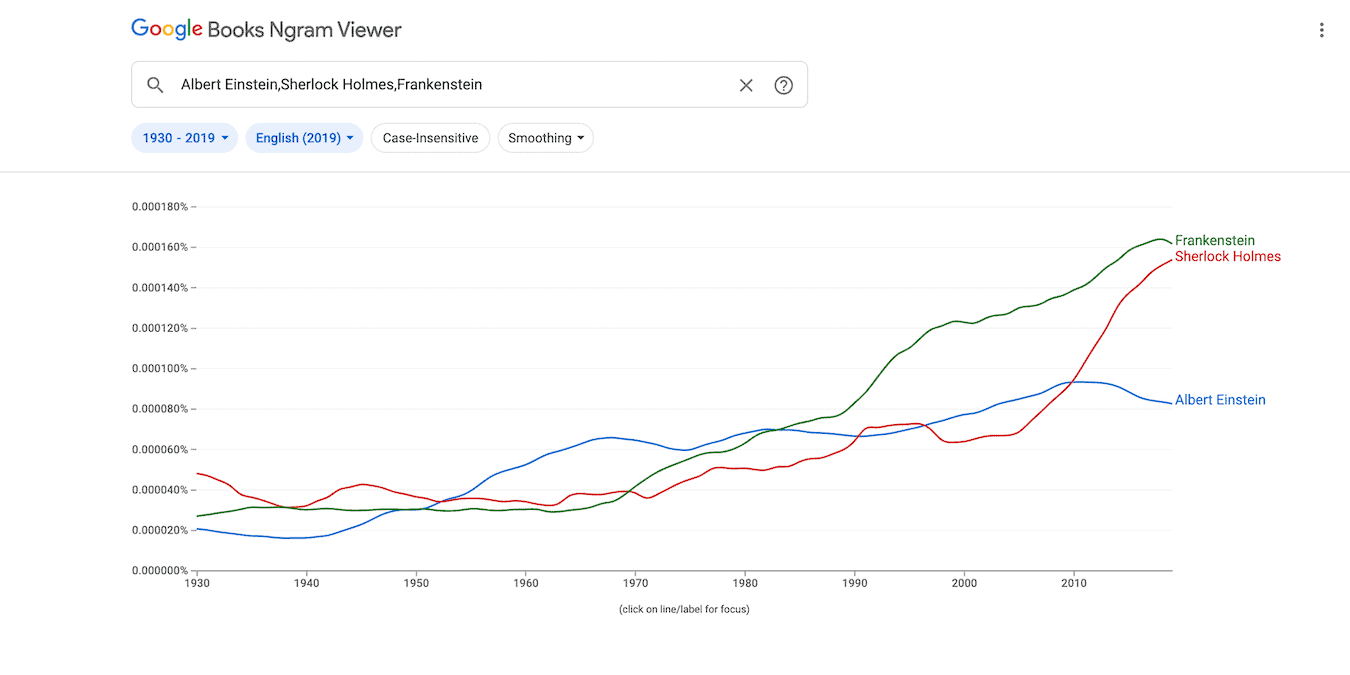Click the search magnifier icon

[155, 85]
